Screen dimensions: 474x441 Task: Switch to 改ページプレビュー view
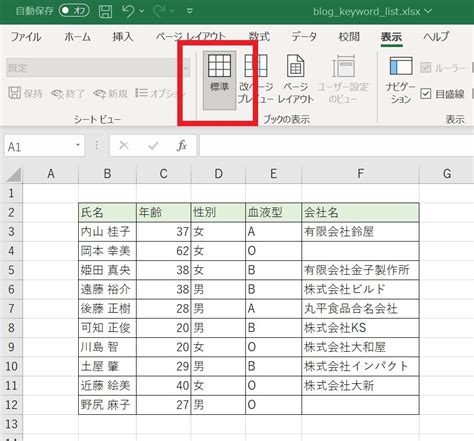256,80
